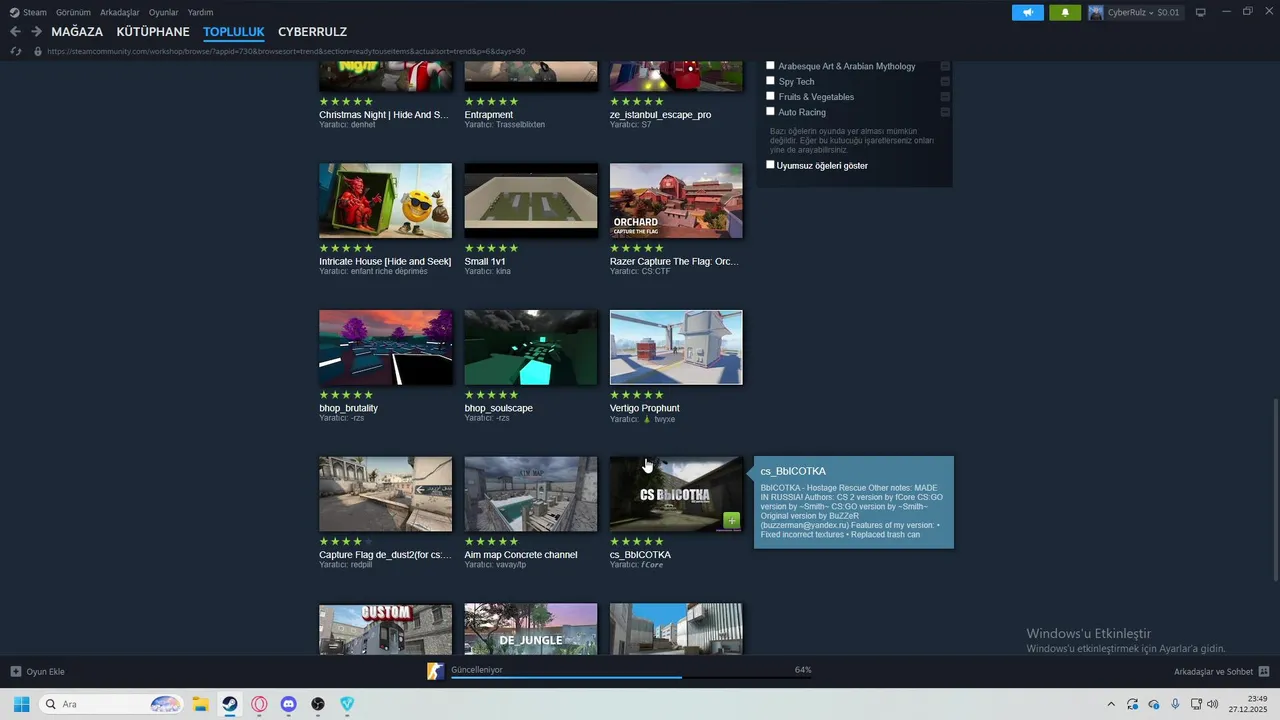Click the CyberRulz avatar picture

coord(1096,13)
